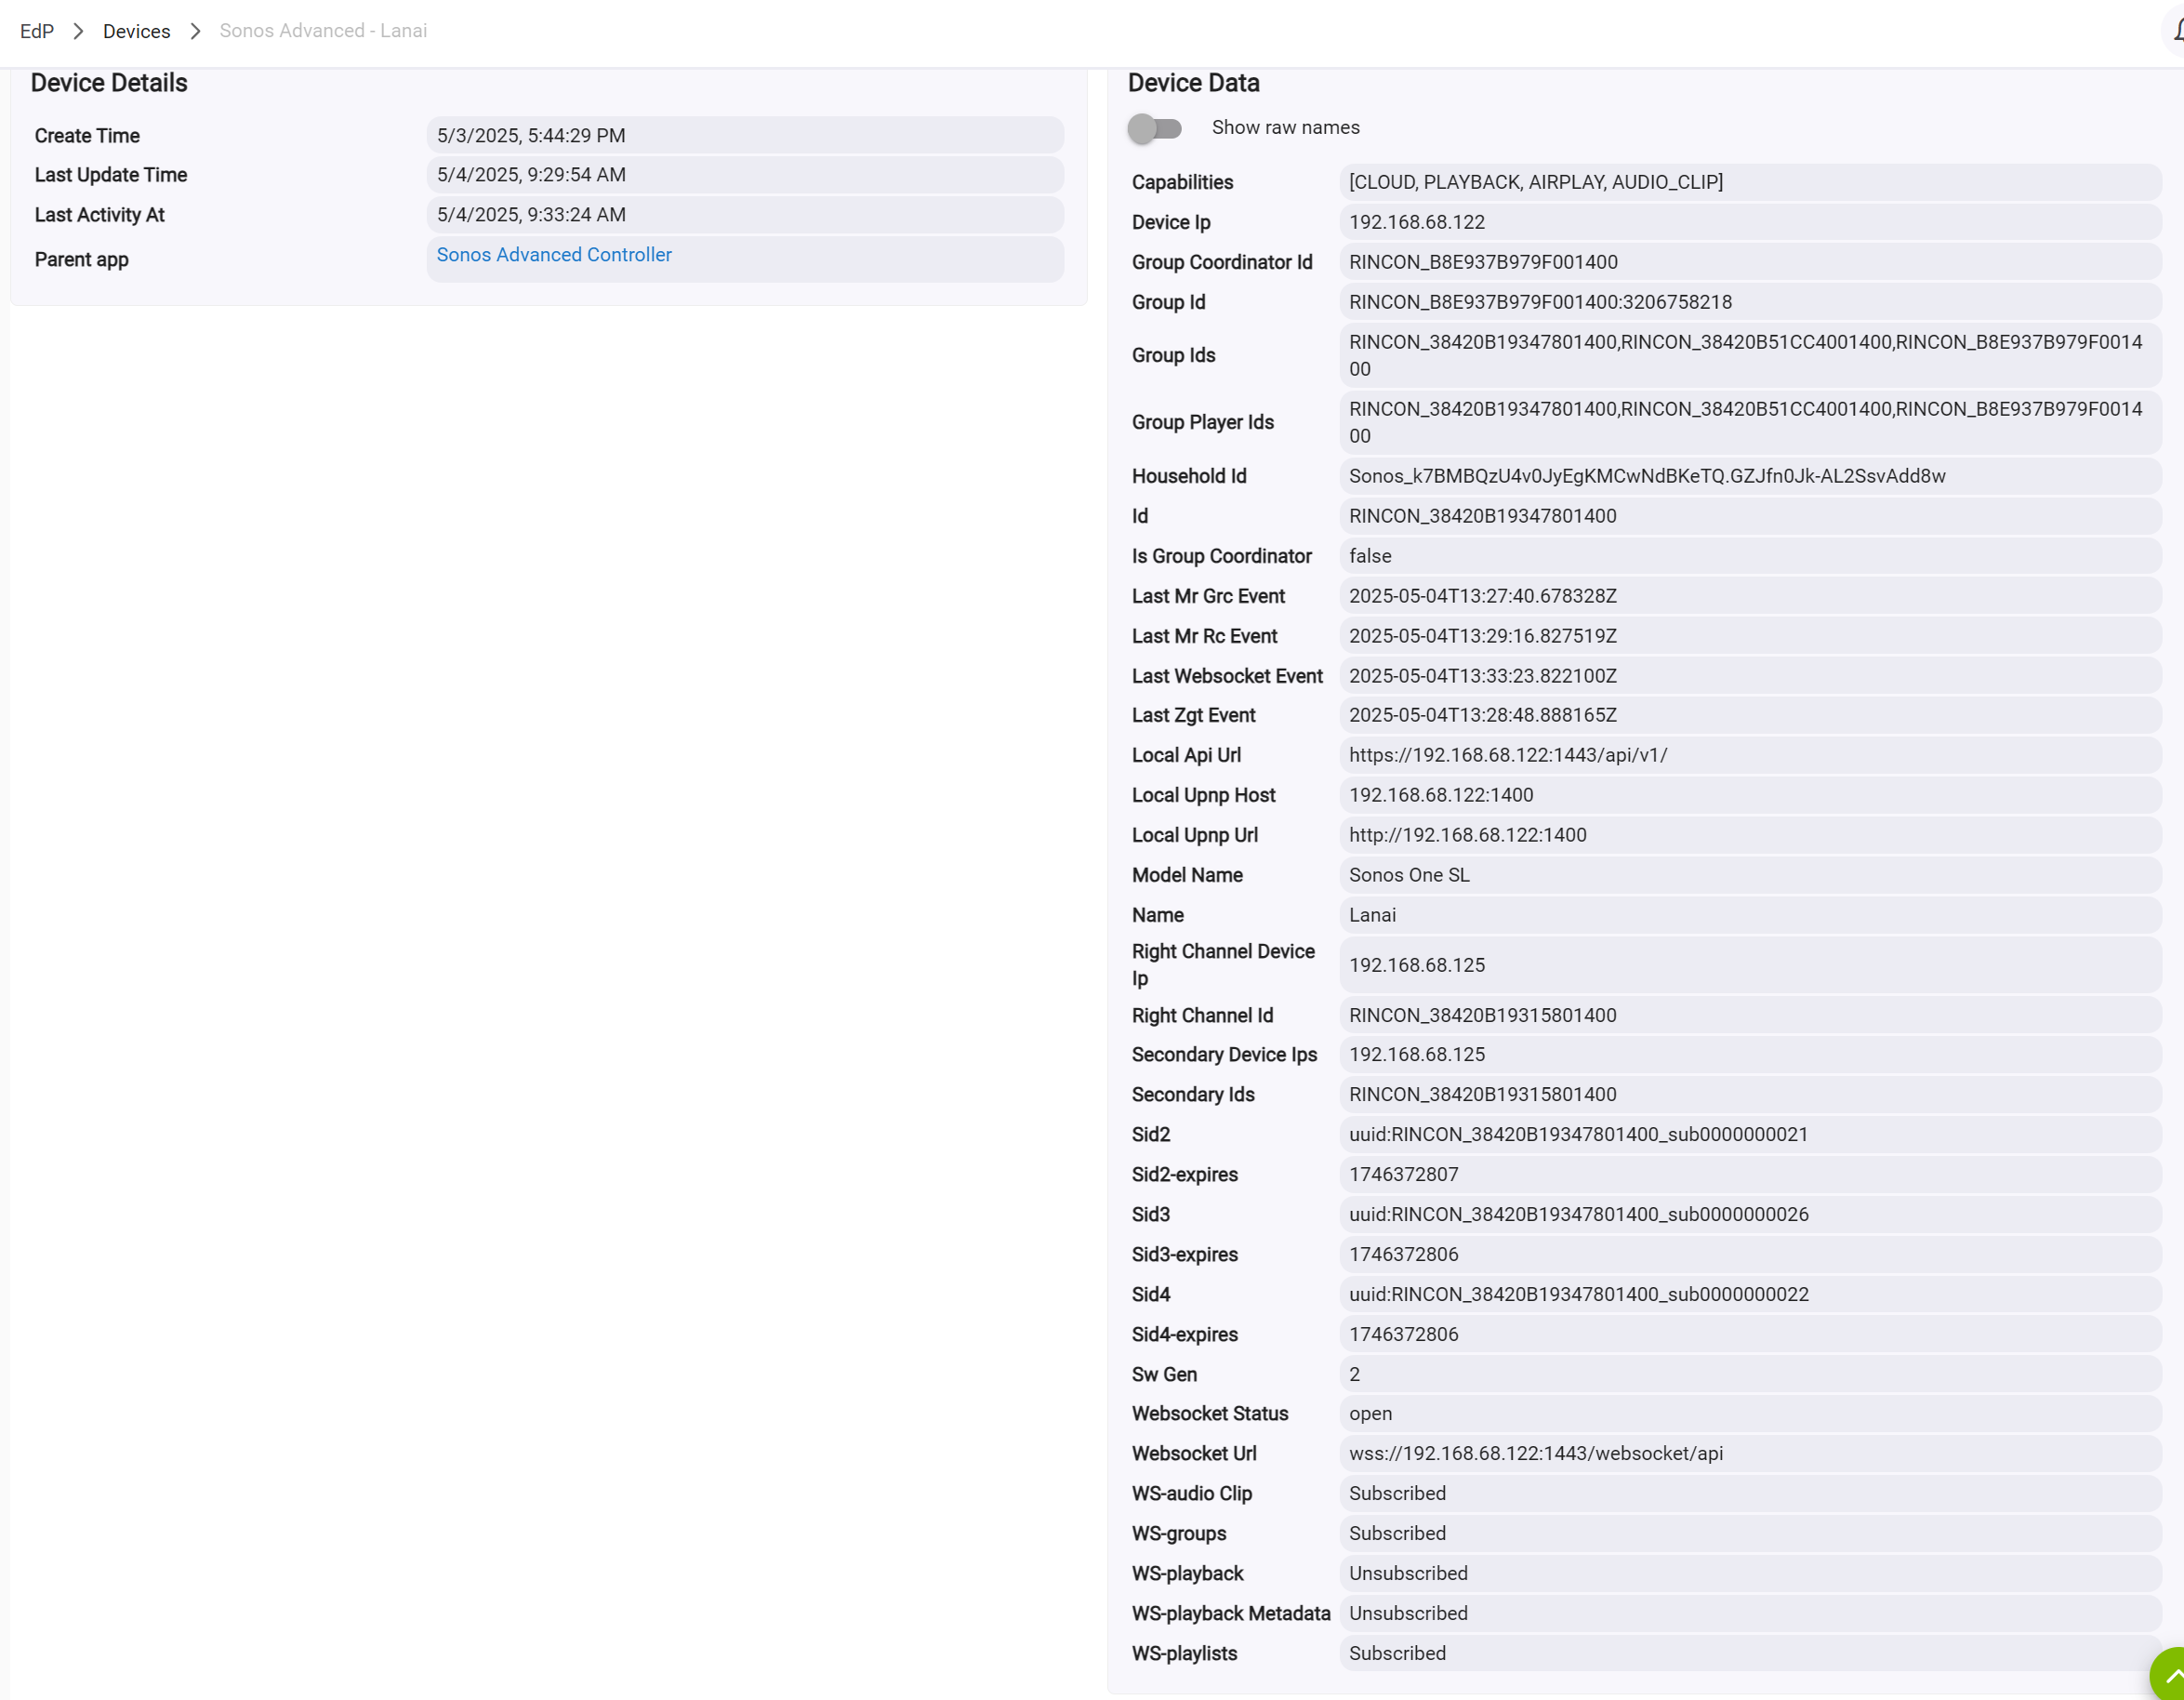Go to EdP in the breadcrumb
The width and height of the screenshot is (2184, 1700).
(37, 31)
